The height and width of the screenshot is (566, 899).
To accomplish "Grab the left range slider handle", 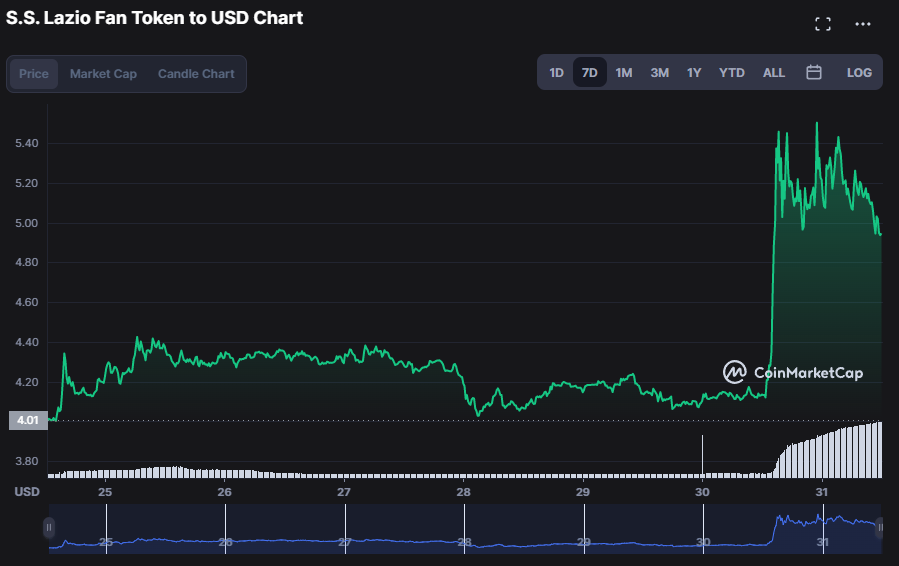I will (x=49, y=527).
